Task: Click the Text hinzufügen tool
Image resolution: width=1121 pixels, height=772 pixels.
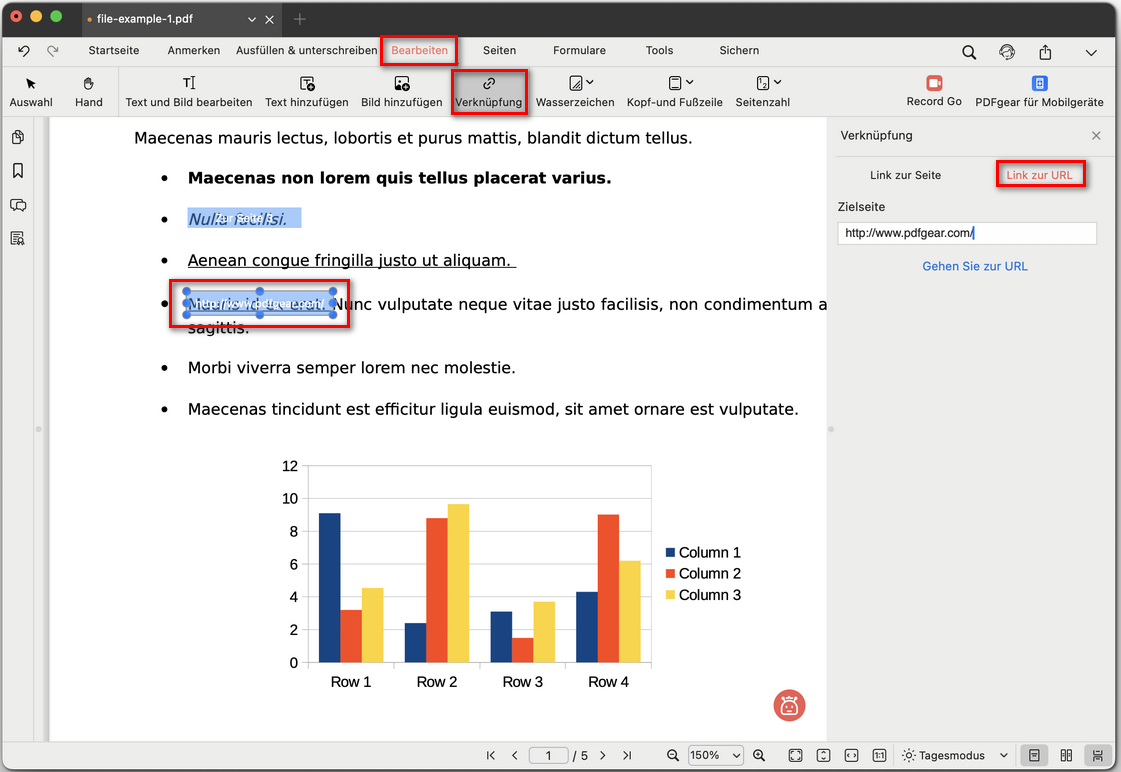Action: 306,91
